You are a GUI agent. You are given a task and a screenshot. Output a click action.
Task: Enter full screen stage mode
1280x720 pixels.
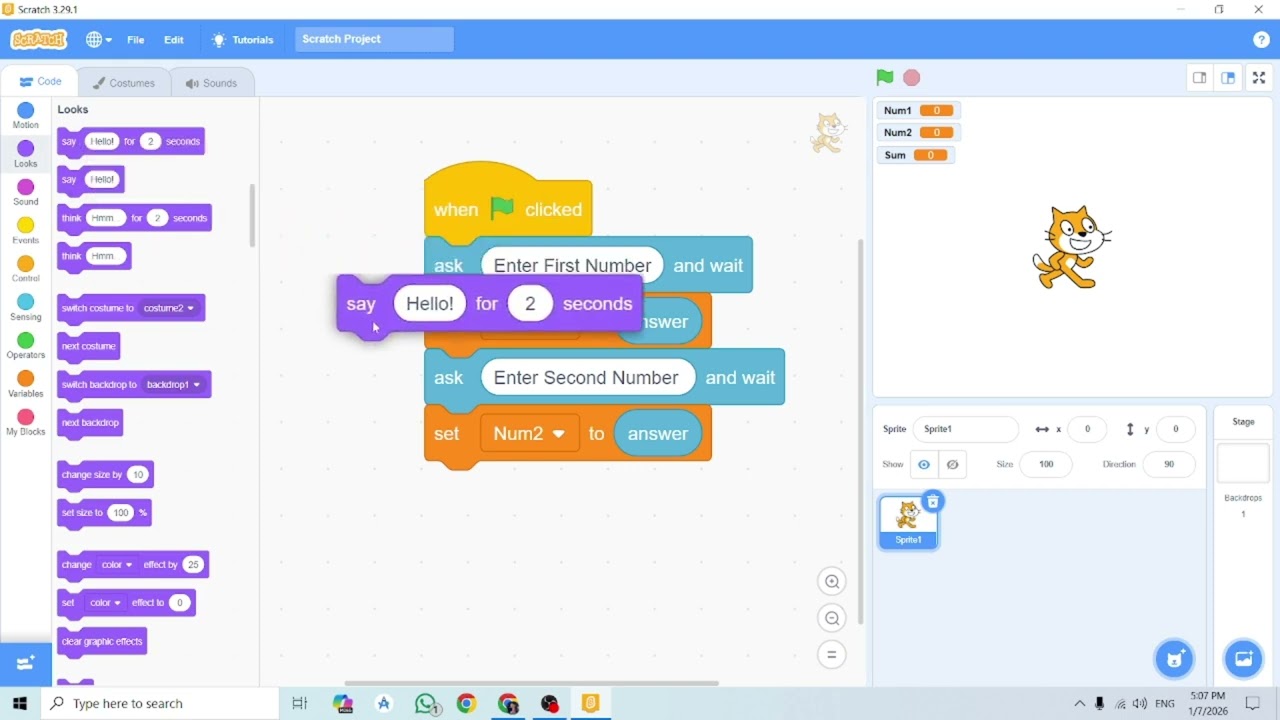(x=1260, y=78)
